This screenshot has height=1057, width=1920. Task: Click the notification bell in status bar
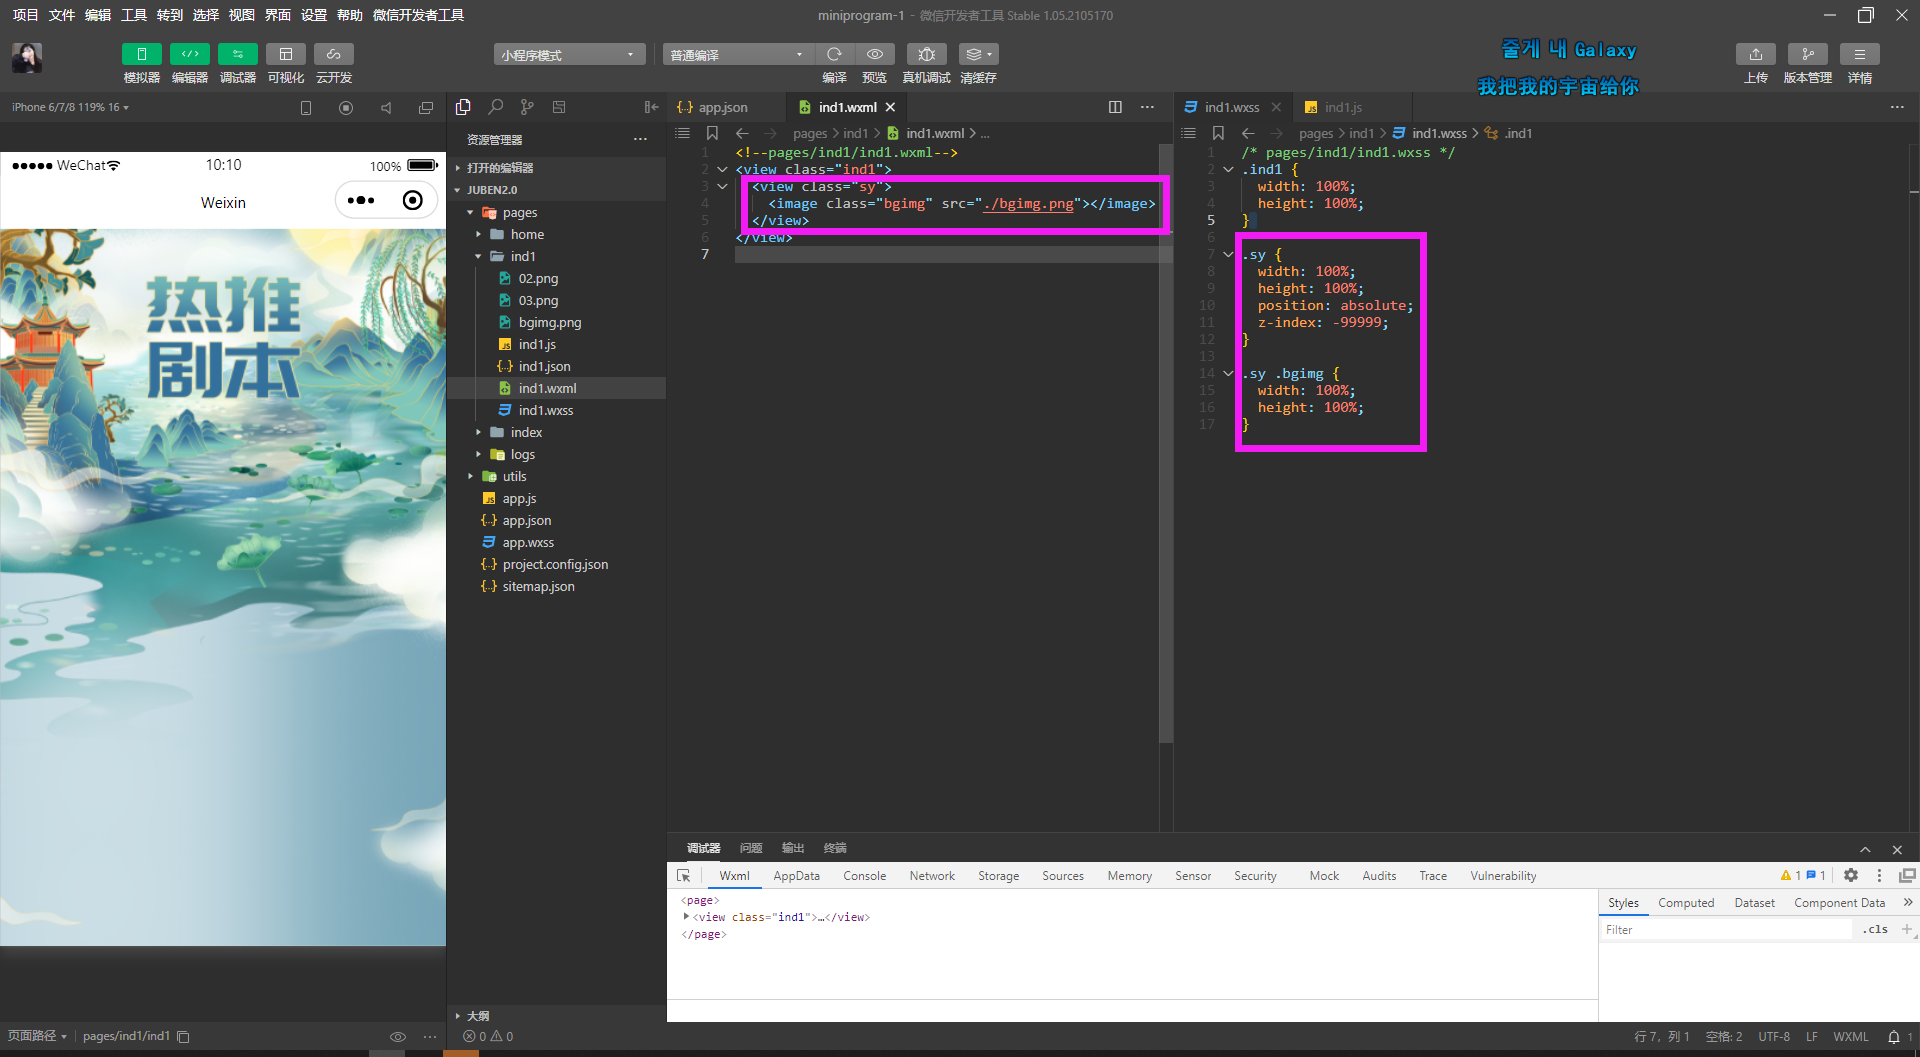coord(1894,1037)
